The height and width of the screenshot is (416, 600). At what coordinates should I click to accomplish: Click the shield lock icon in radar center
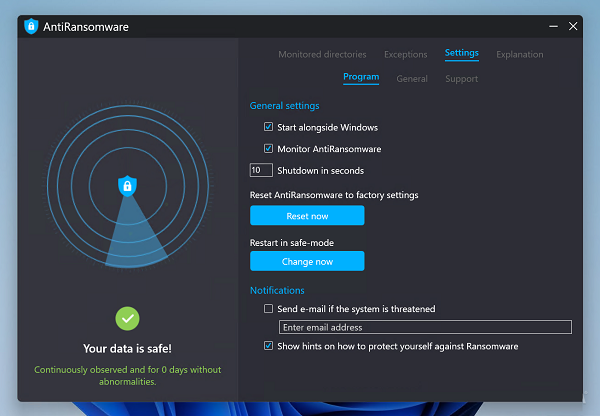point(127,186)
